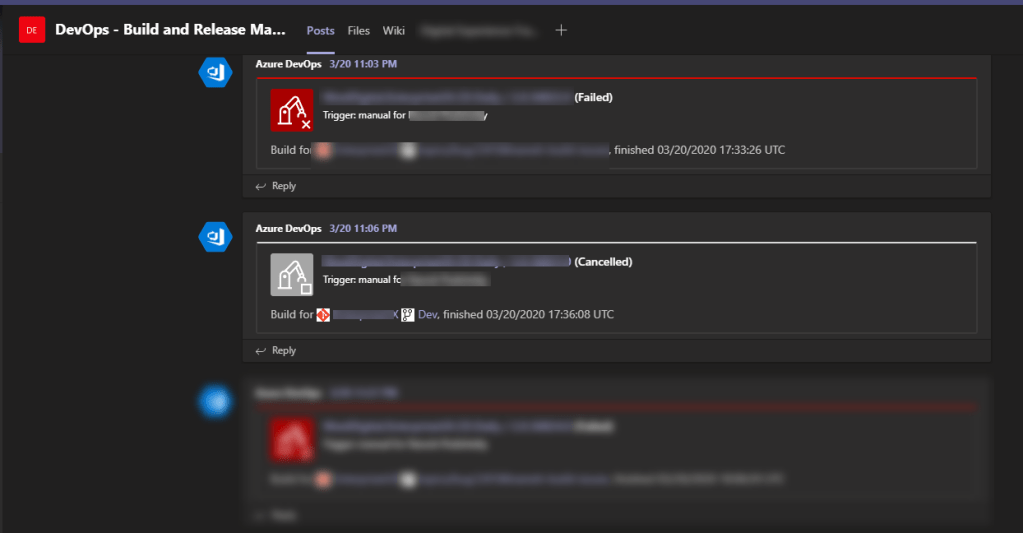This screenshot has height=533, width=1023.
Task: Click the Git repository icon in cancelled build
Action: point(323,314)
